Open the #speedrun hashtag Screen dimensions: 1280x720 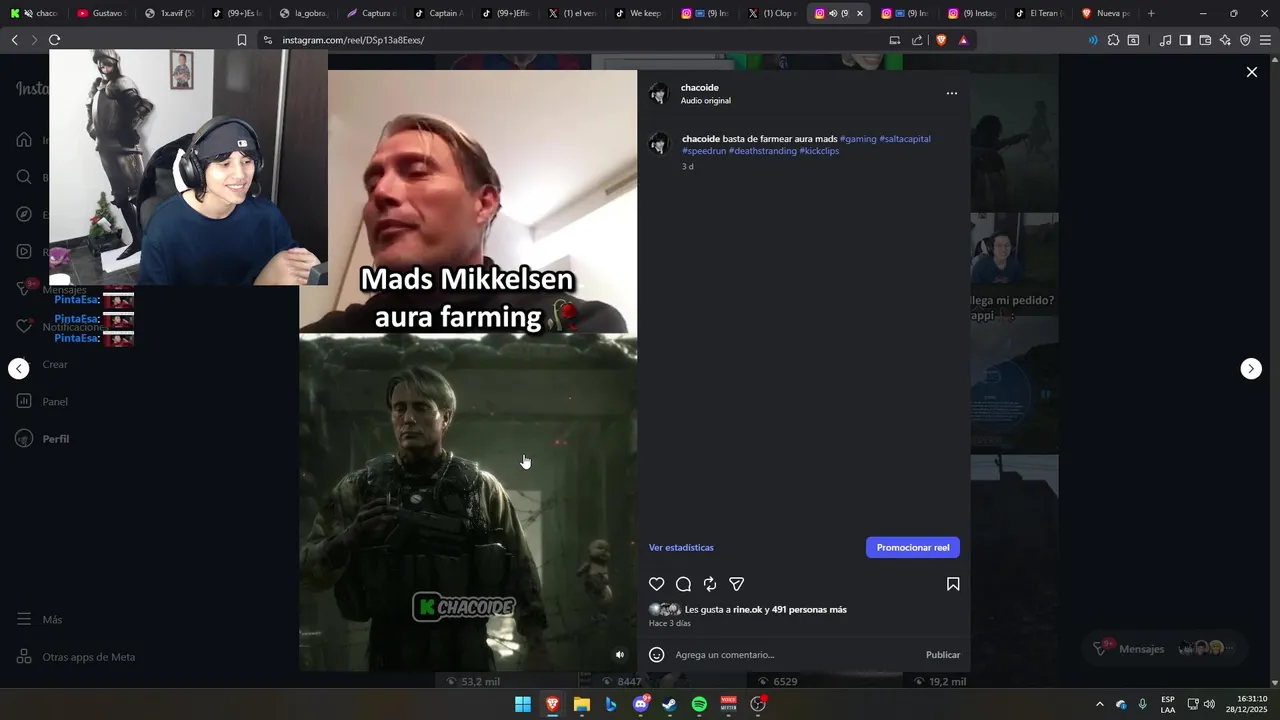point(704,151)
